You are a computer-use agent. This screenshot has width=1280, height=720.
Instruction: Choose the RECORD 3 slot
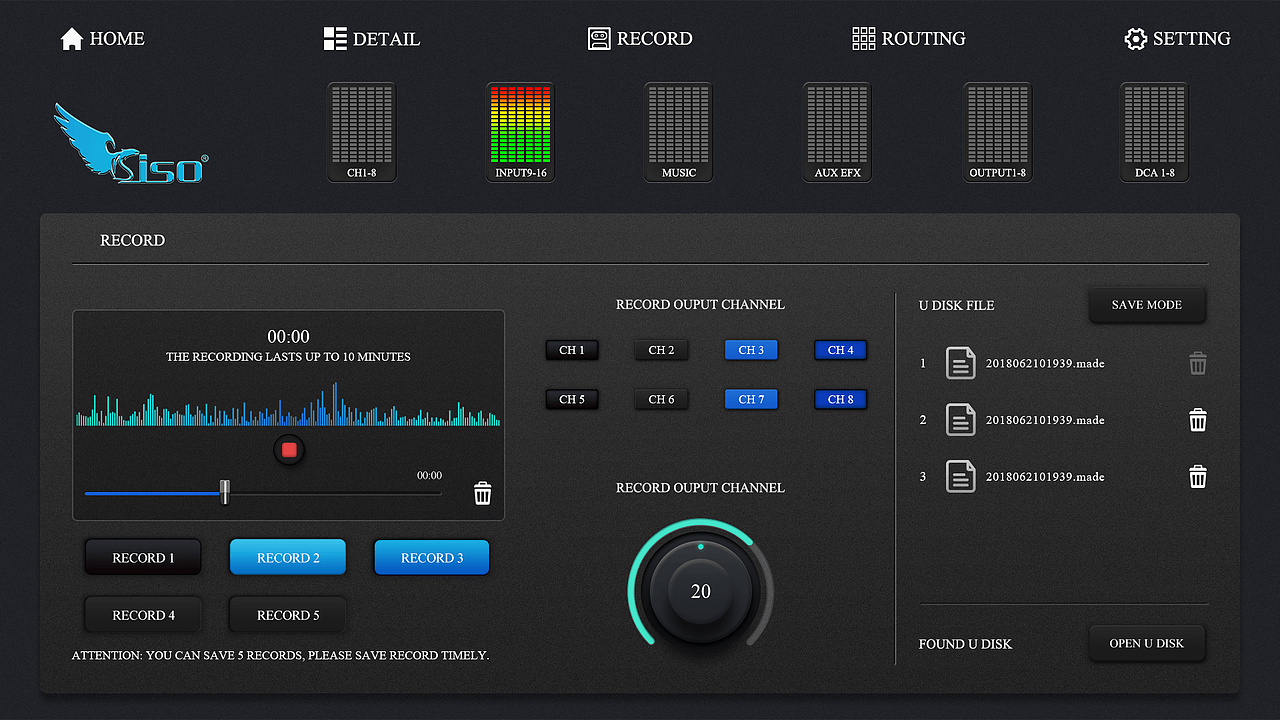point(432,558)
